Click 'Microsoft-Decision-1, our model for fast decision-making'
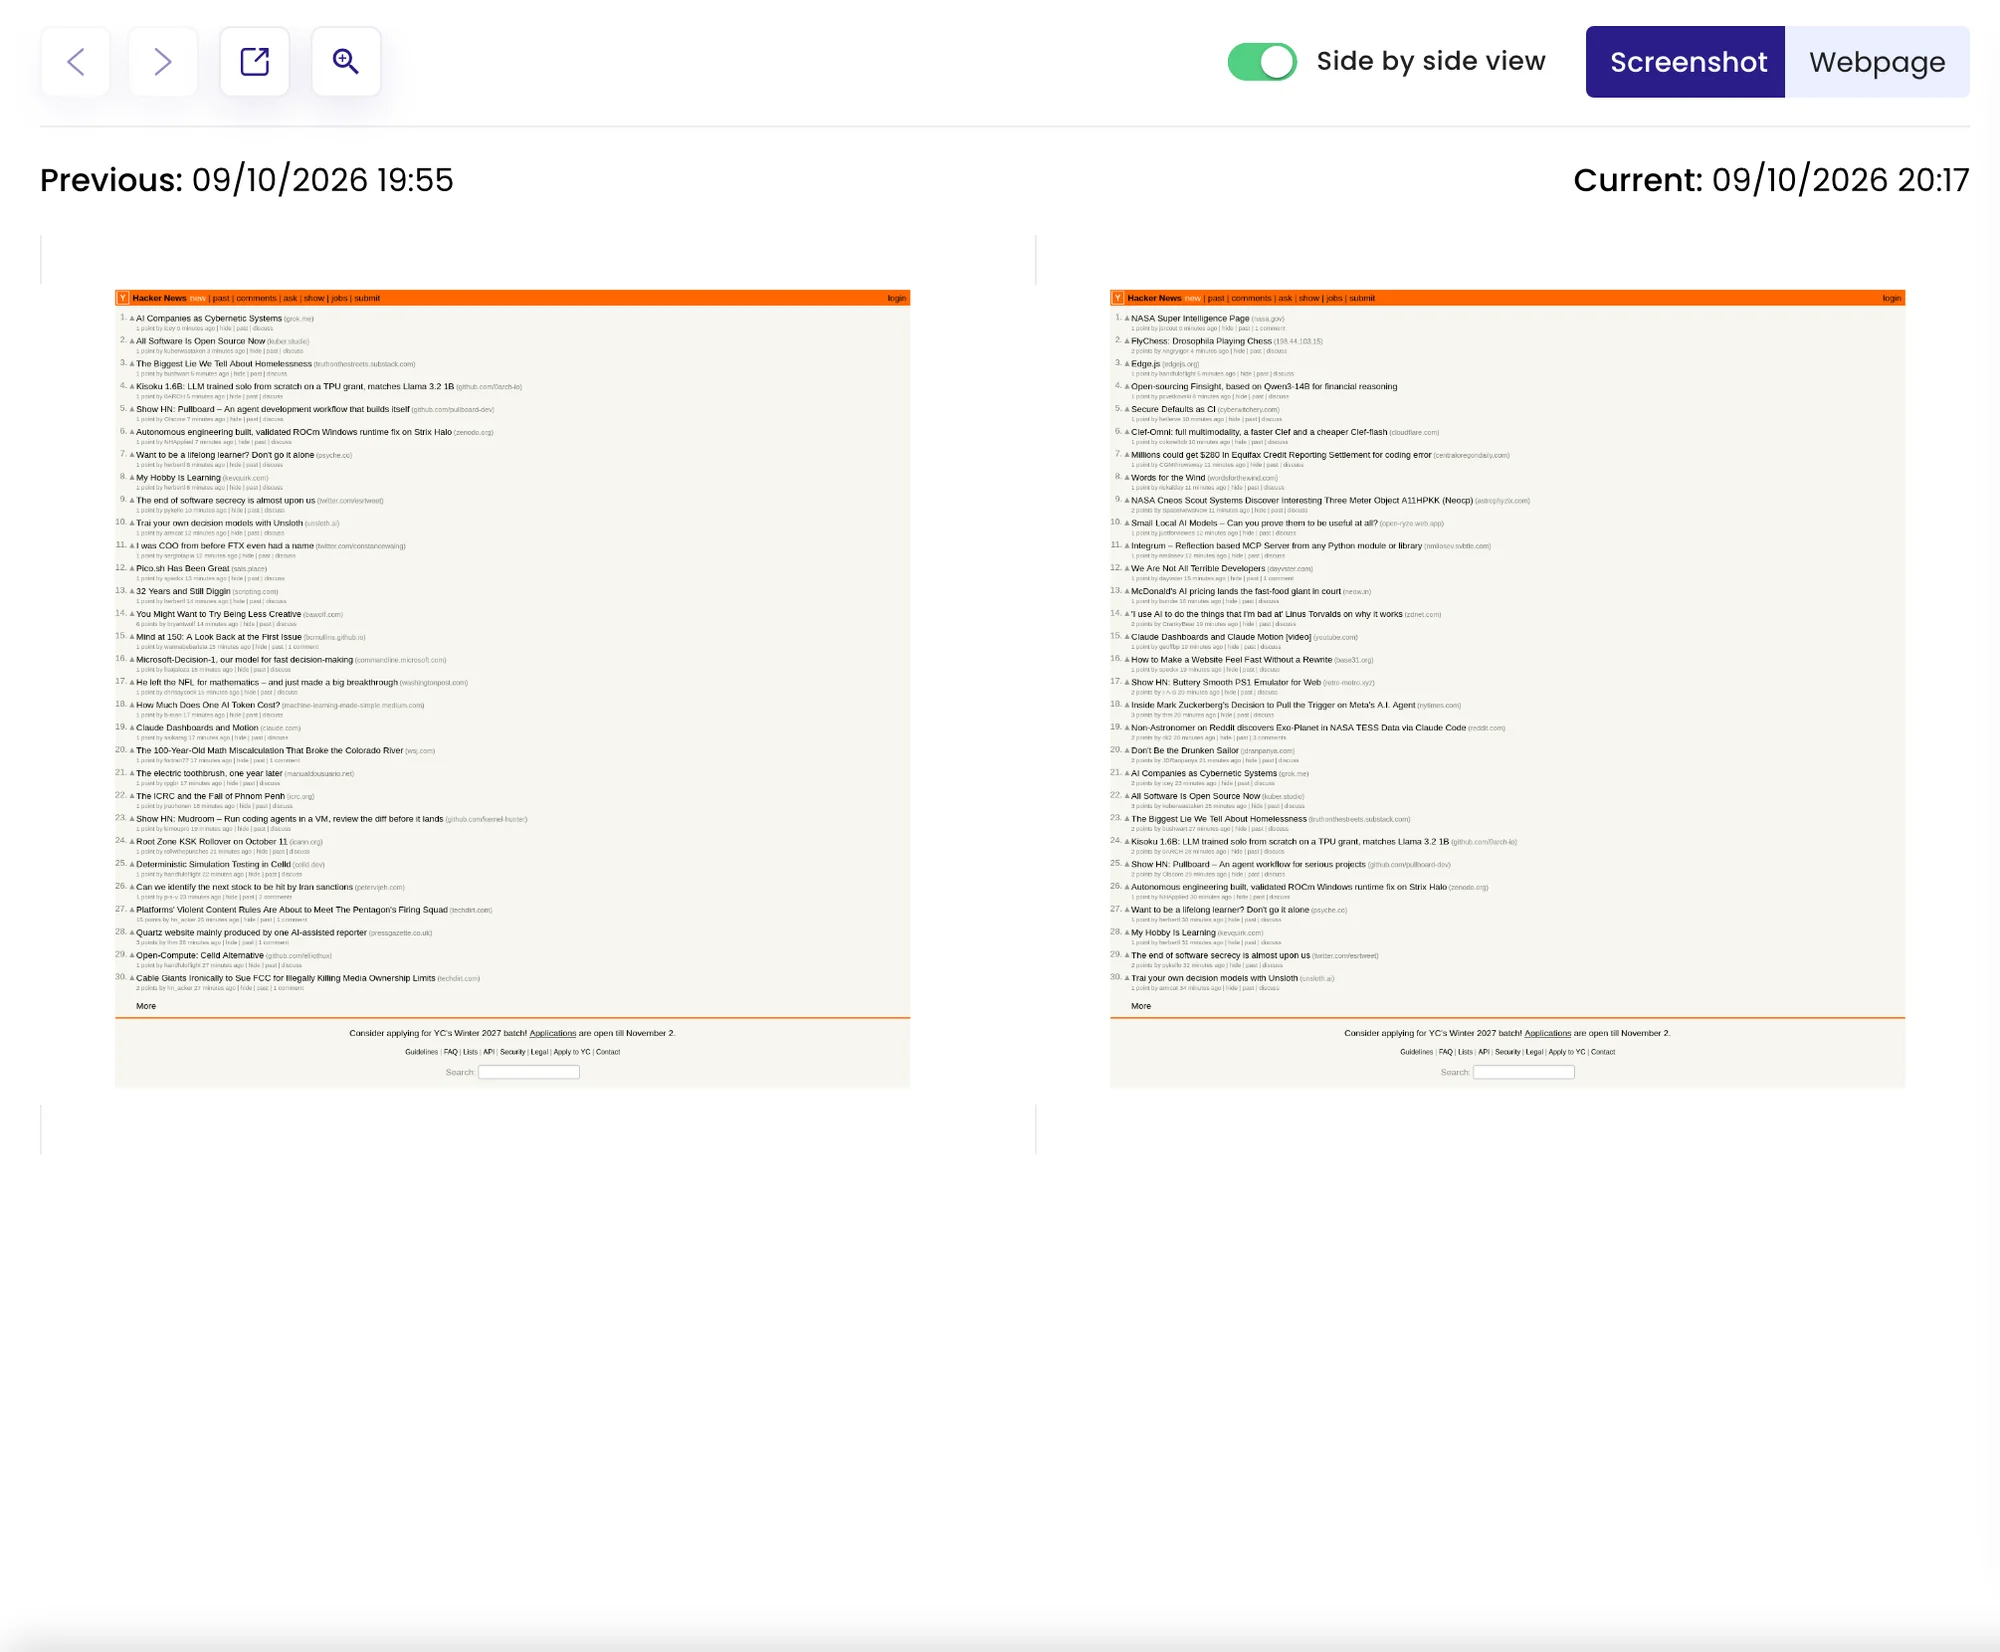 click(x=244, y=660)
